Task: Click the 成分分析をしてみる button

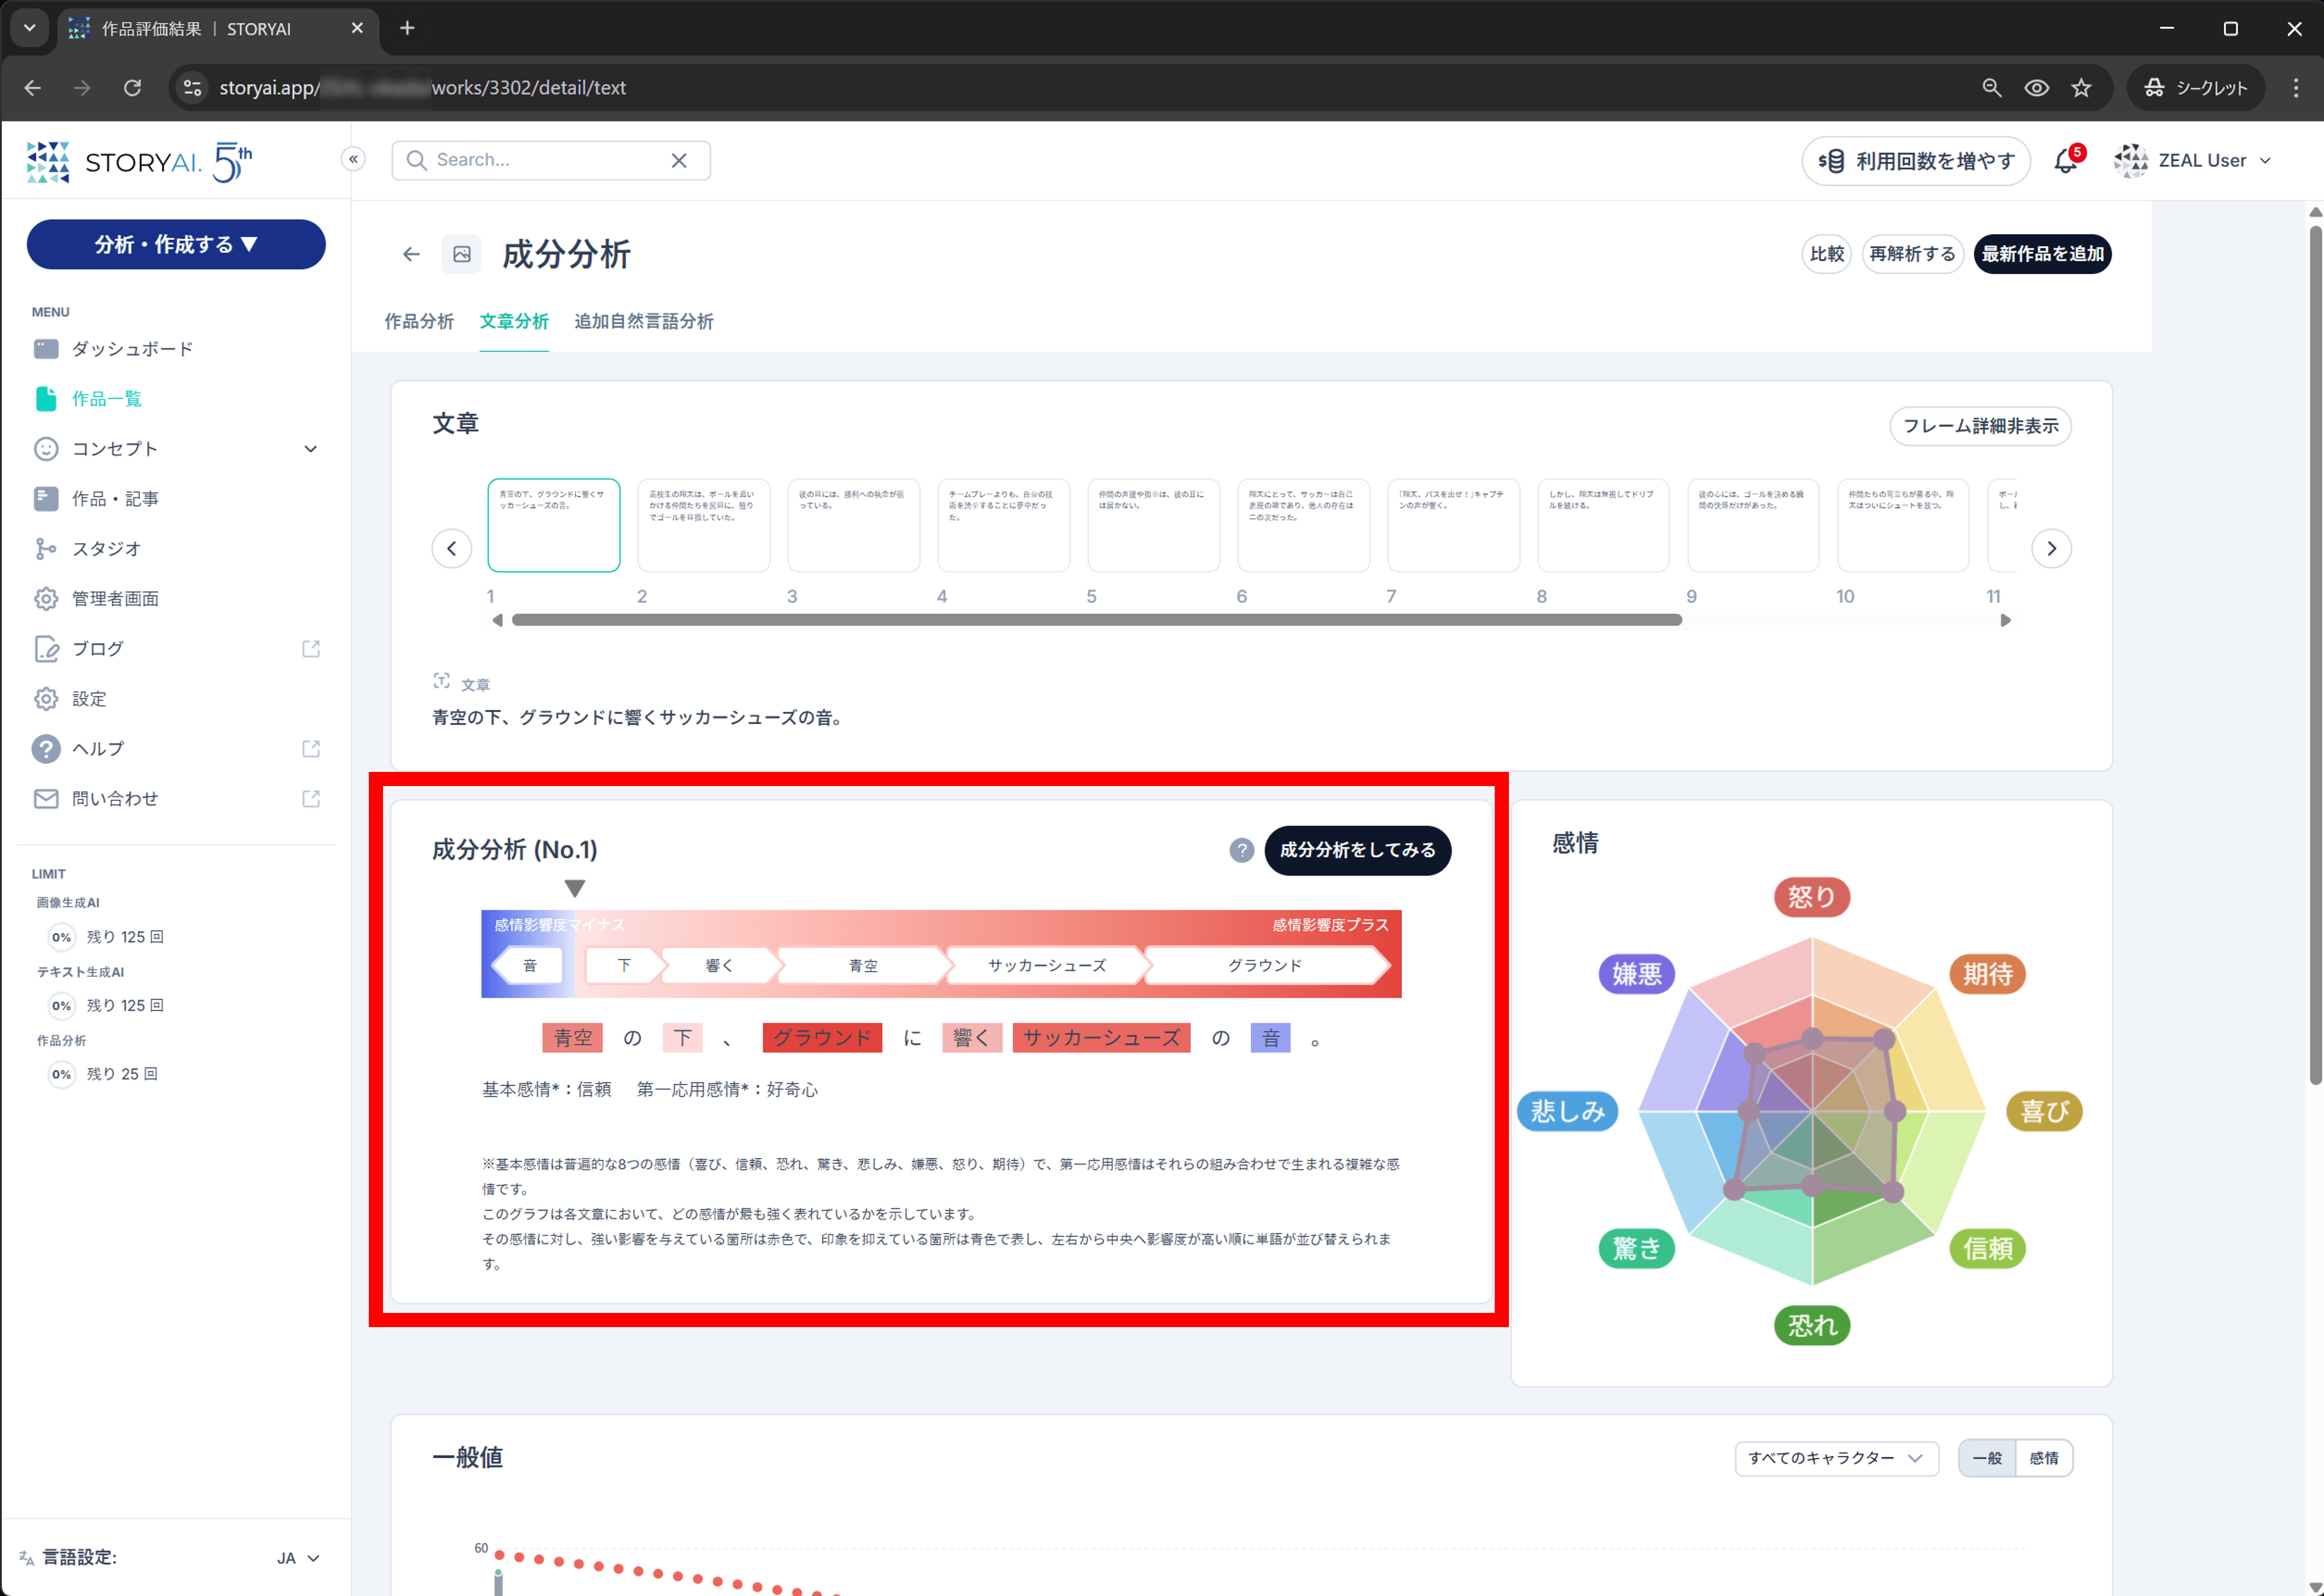Action: [x=1357, y=850]
